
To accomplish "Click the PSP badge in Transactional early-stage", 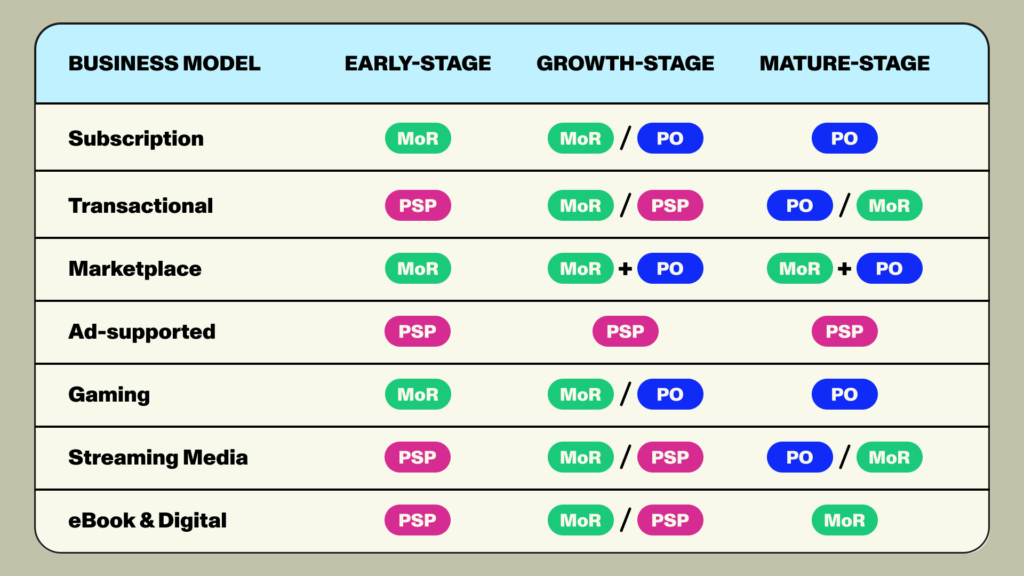I will pos(418,206).
